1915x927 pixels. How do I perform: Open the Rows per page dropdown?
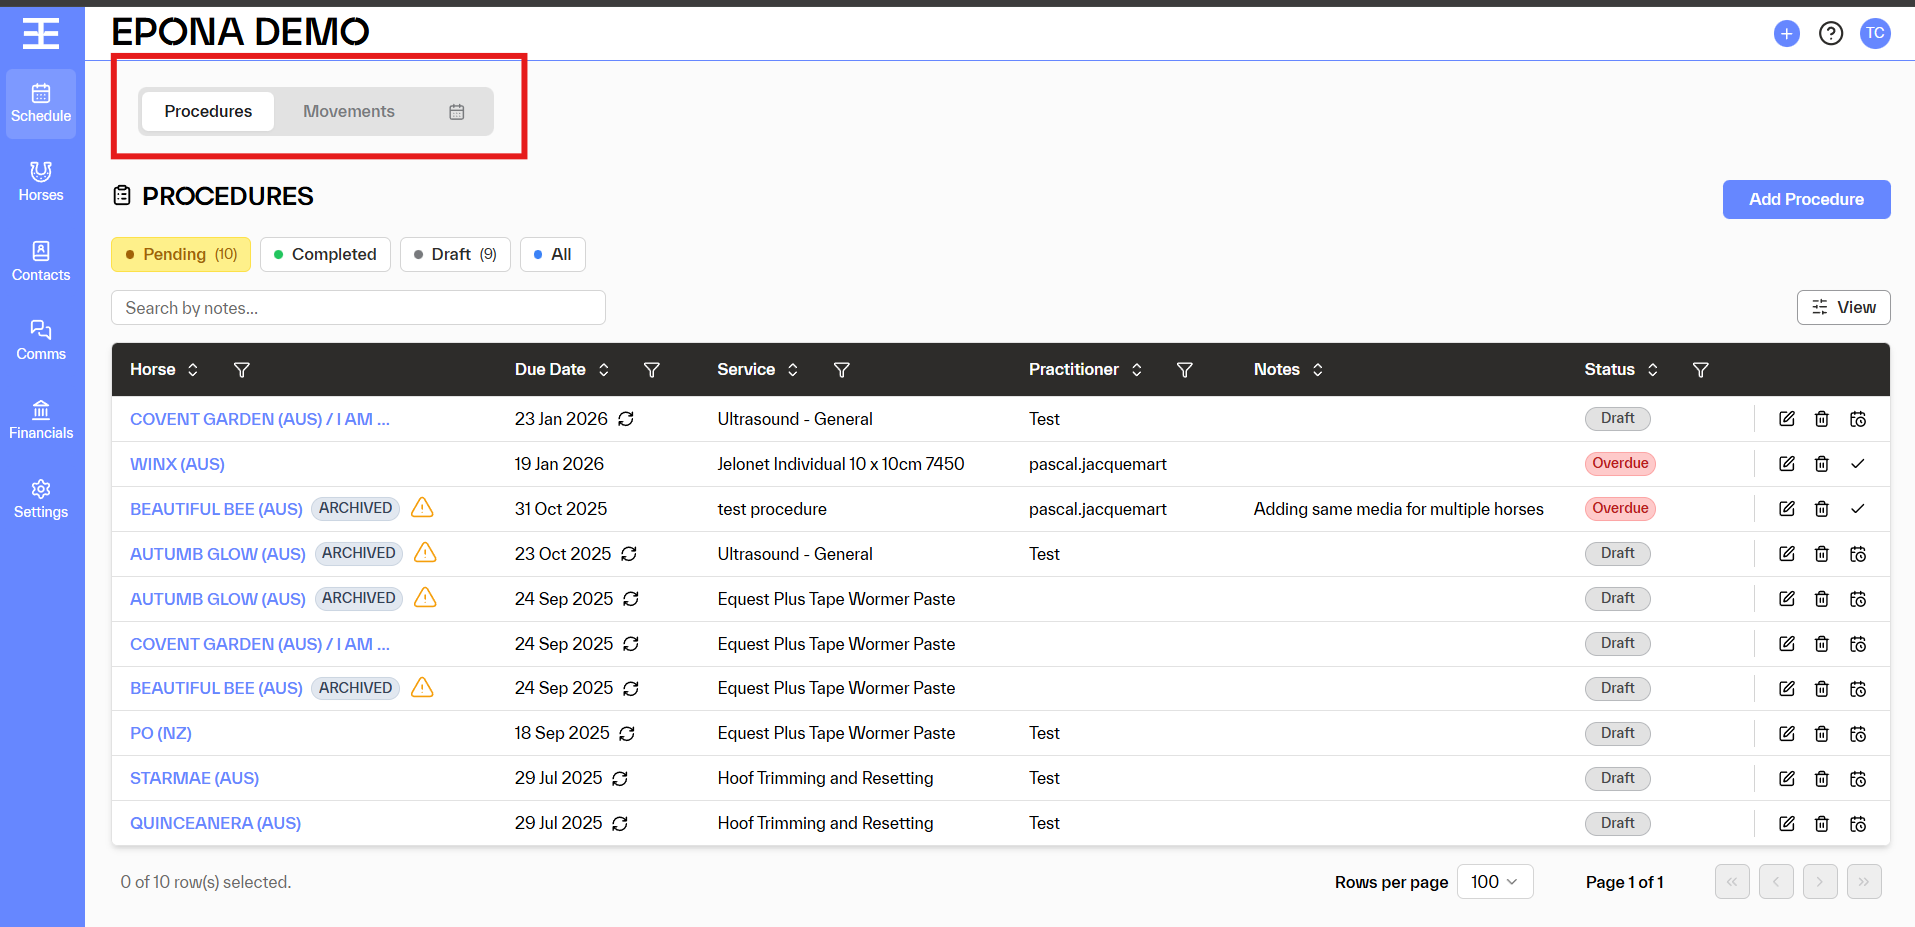(x=1494, y=882)
